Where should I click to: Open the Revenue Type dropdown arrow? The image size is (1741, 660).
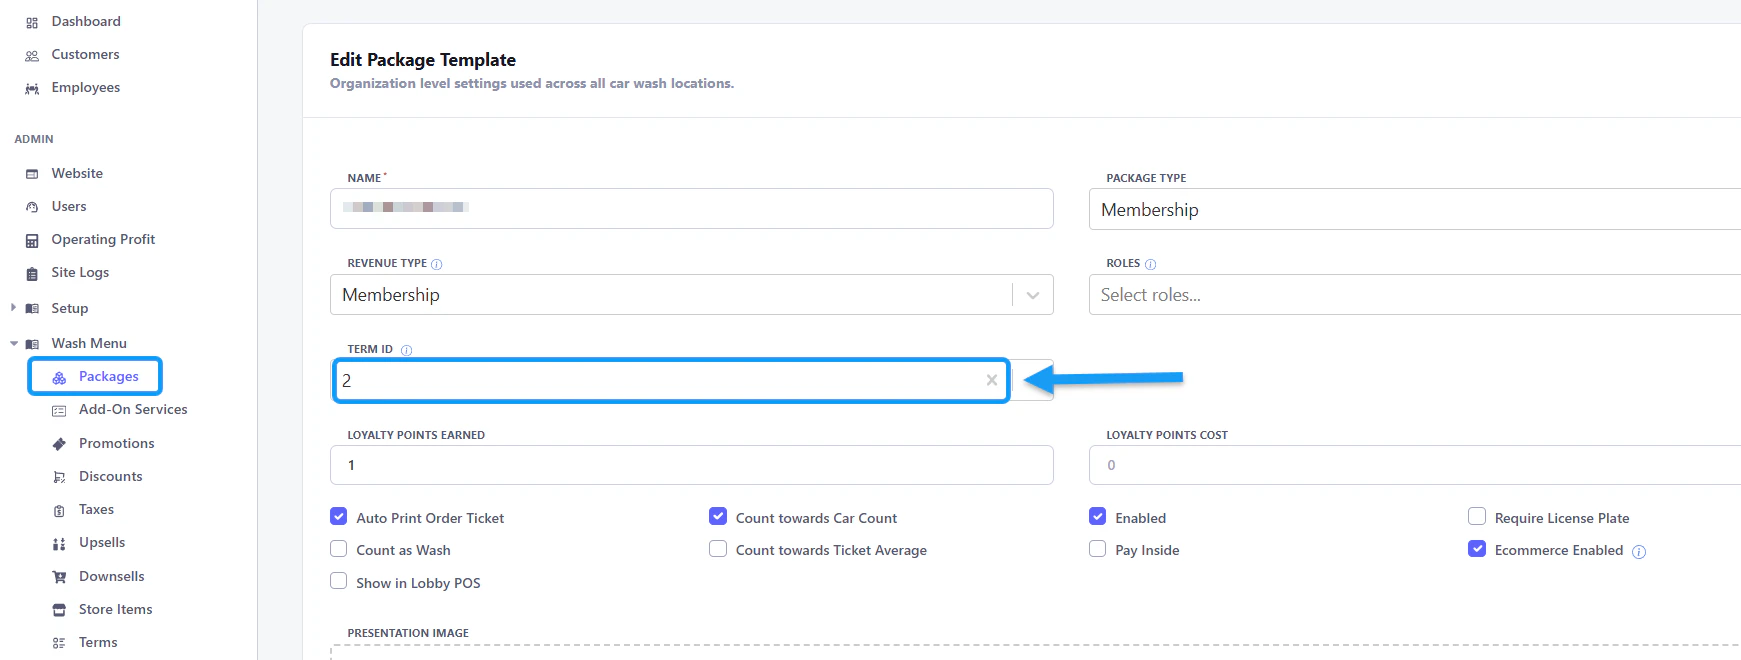(1033, 295)
